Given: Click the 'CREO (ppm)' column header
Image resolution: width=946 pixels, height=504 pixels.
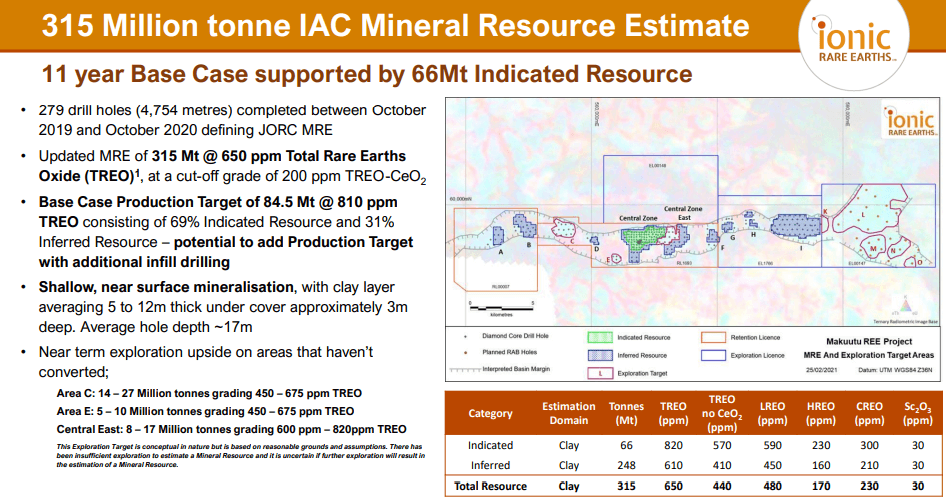Looking at the screenshot, I should [x=869, y=413].
